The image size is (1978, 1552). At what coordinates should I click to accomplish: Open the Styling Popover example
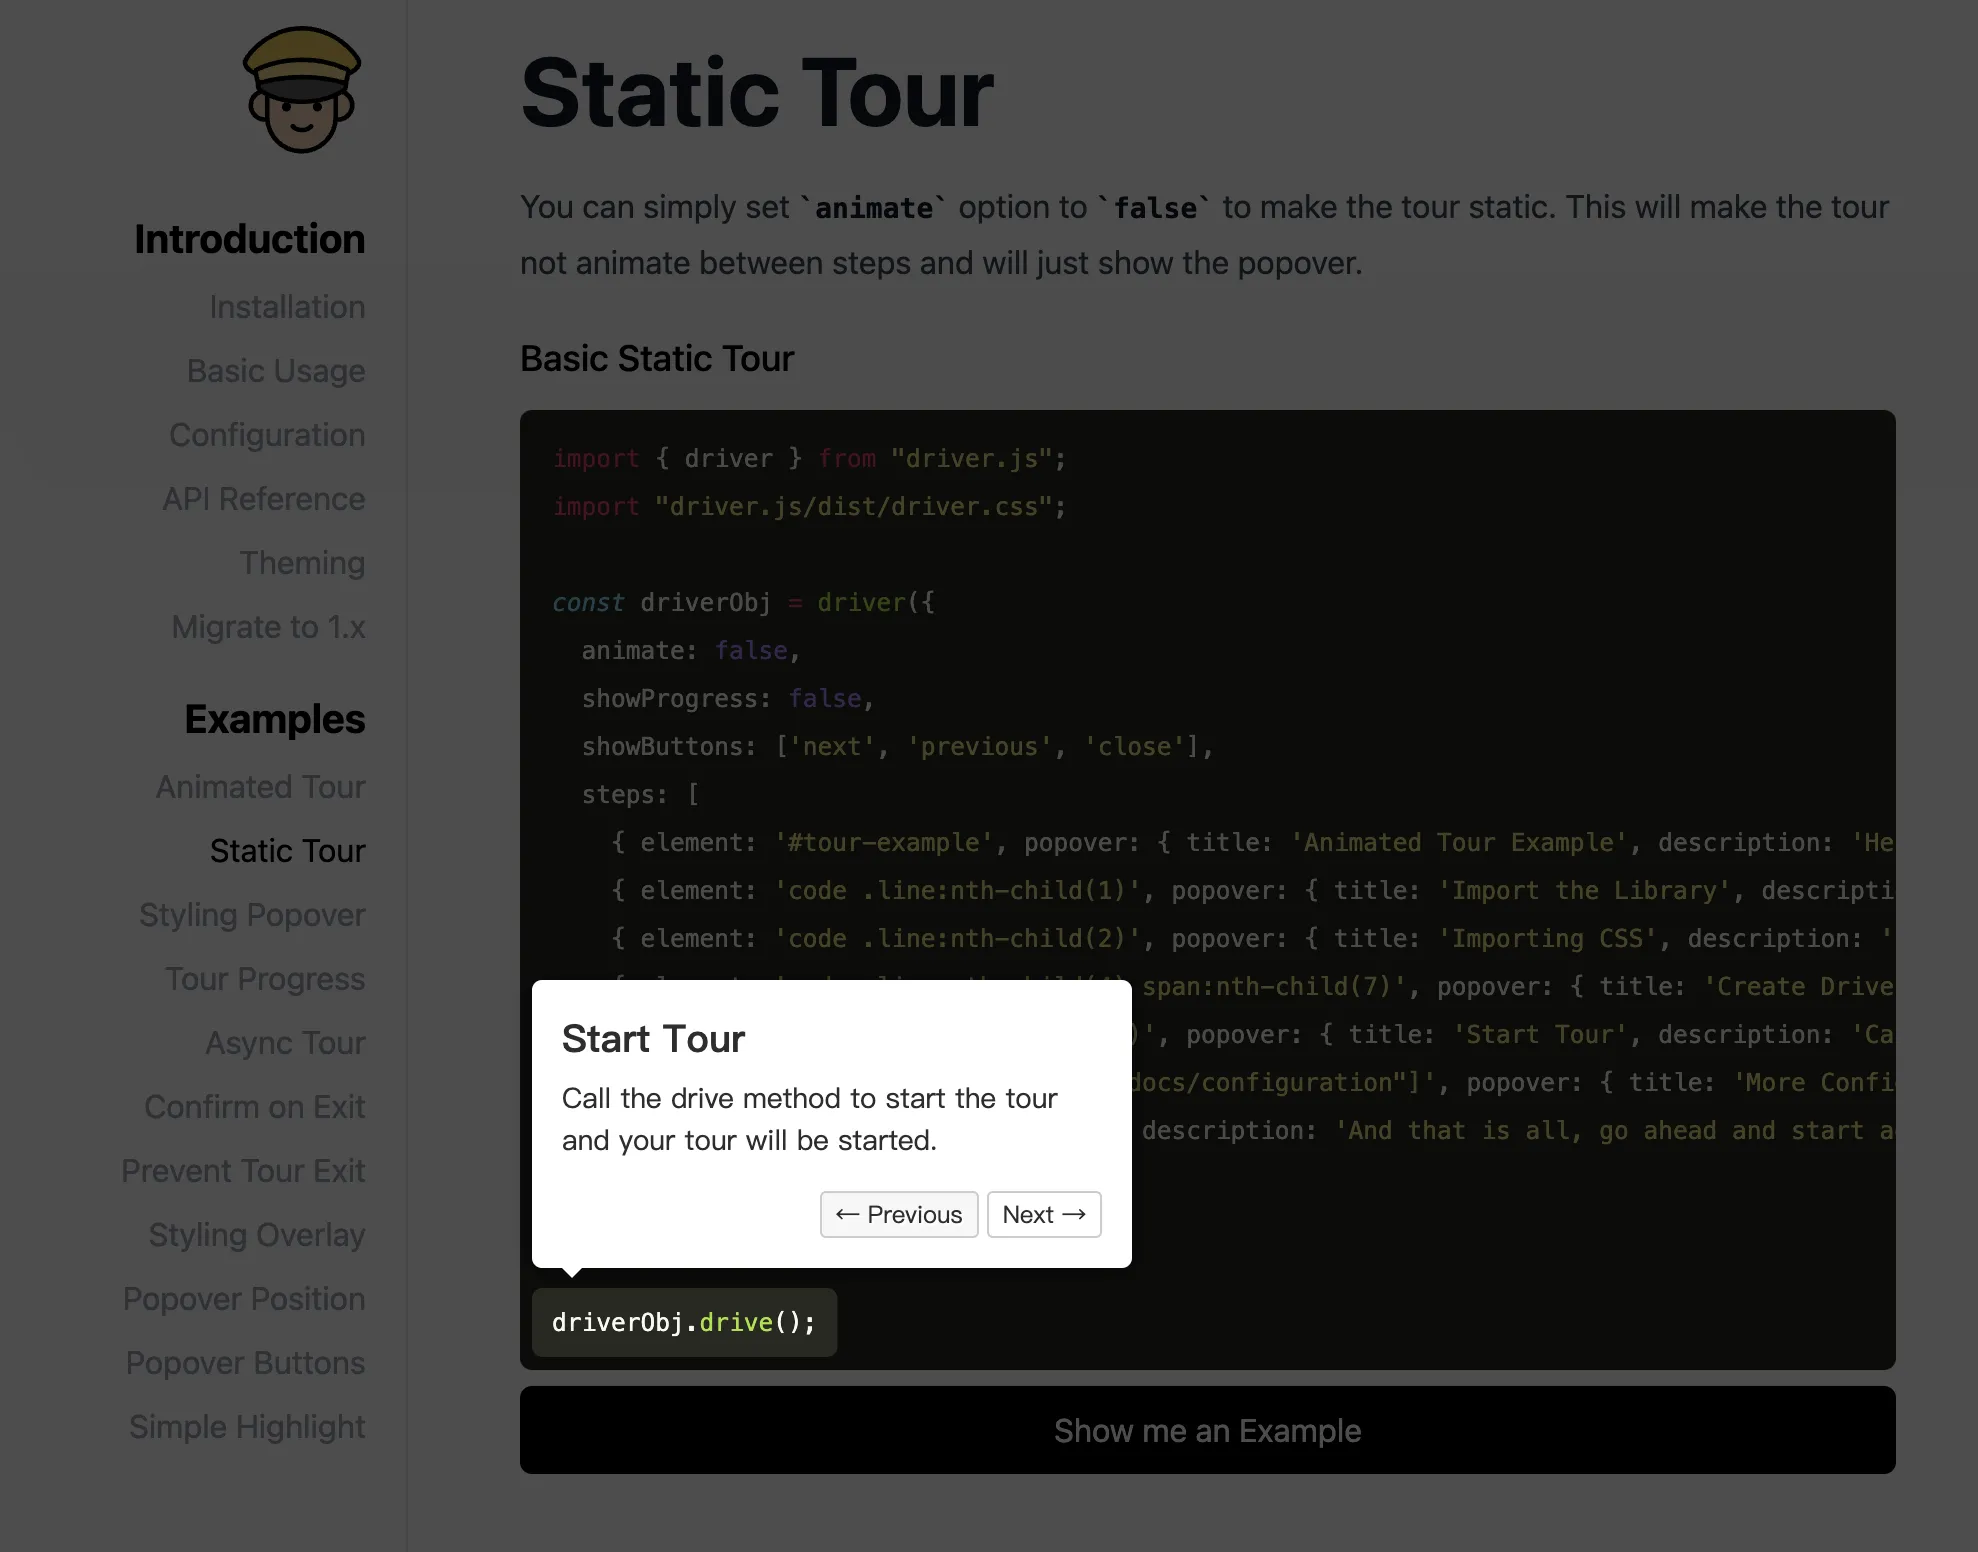point(252,915)
